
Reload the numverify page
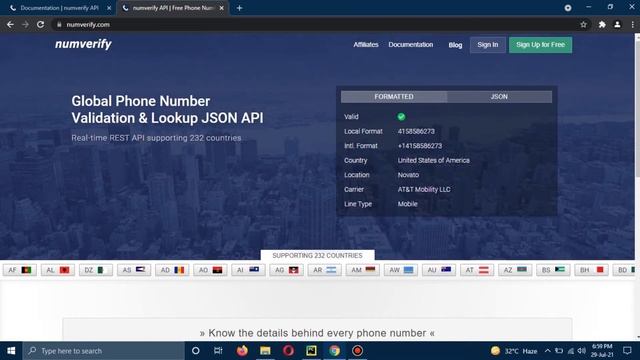40,24
